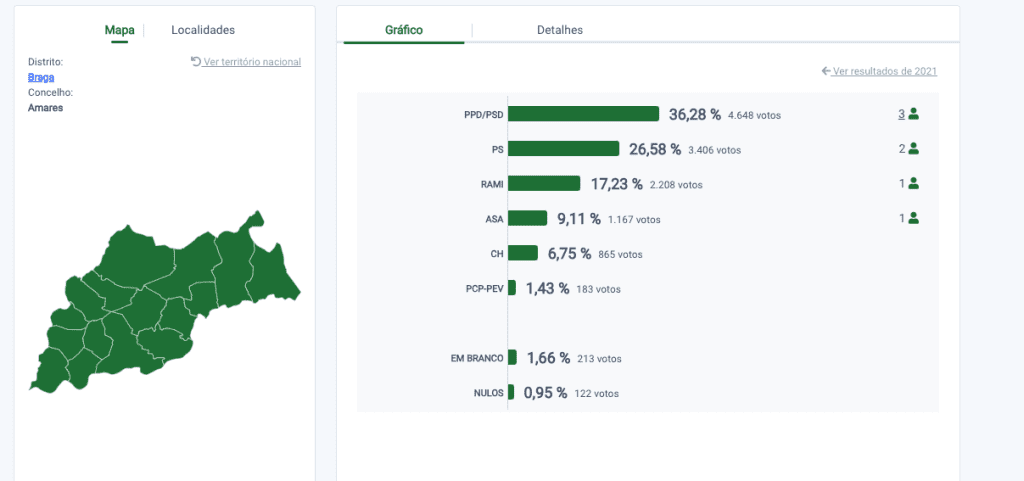
Task: Click the ASA elected member person icon
Action: coord(913,219)
